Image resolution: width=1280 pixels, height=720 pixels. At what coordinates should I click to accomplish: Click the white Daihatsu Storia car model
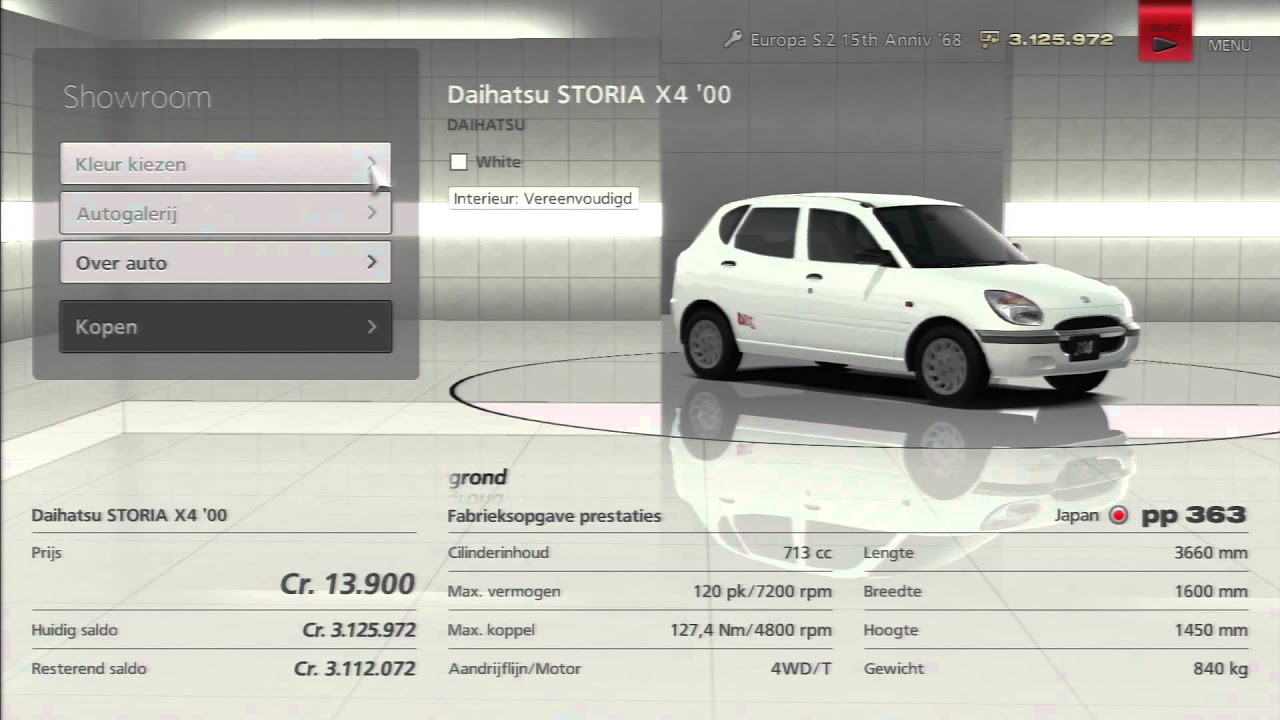pos(903,300)
